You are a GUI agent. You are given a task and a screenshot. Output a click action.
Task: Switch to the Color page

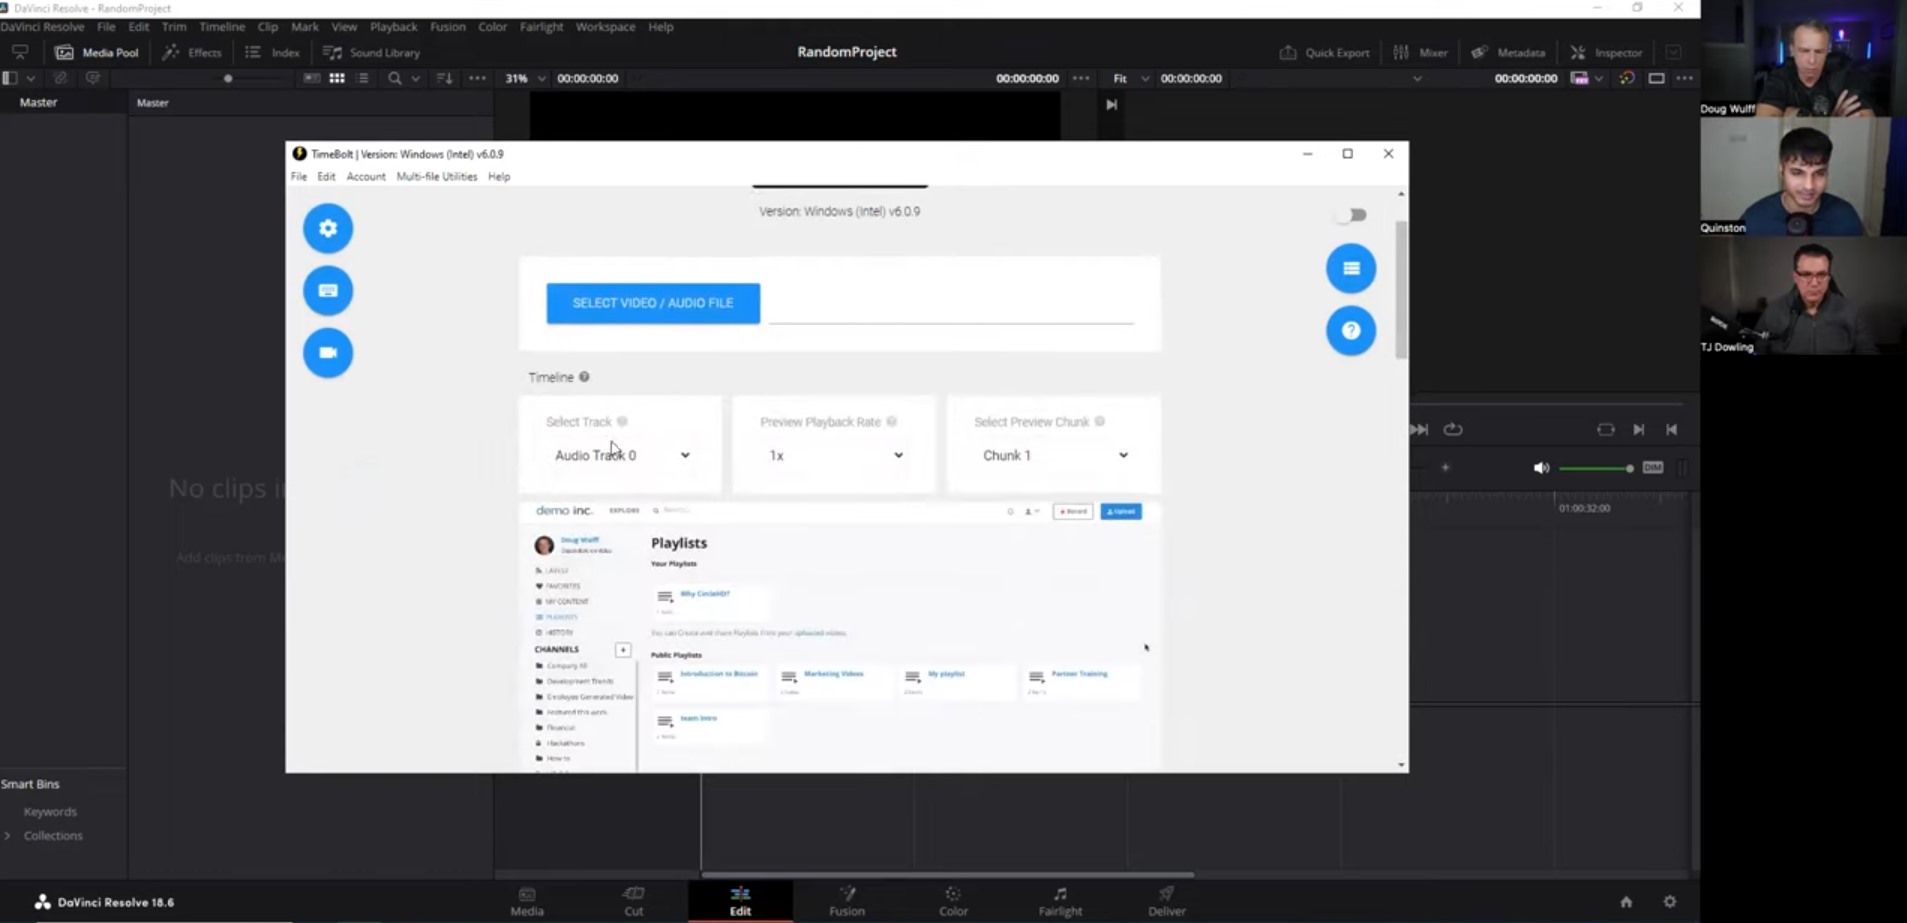tap(953, 901)
